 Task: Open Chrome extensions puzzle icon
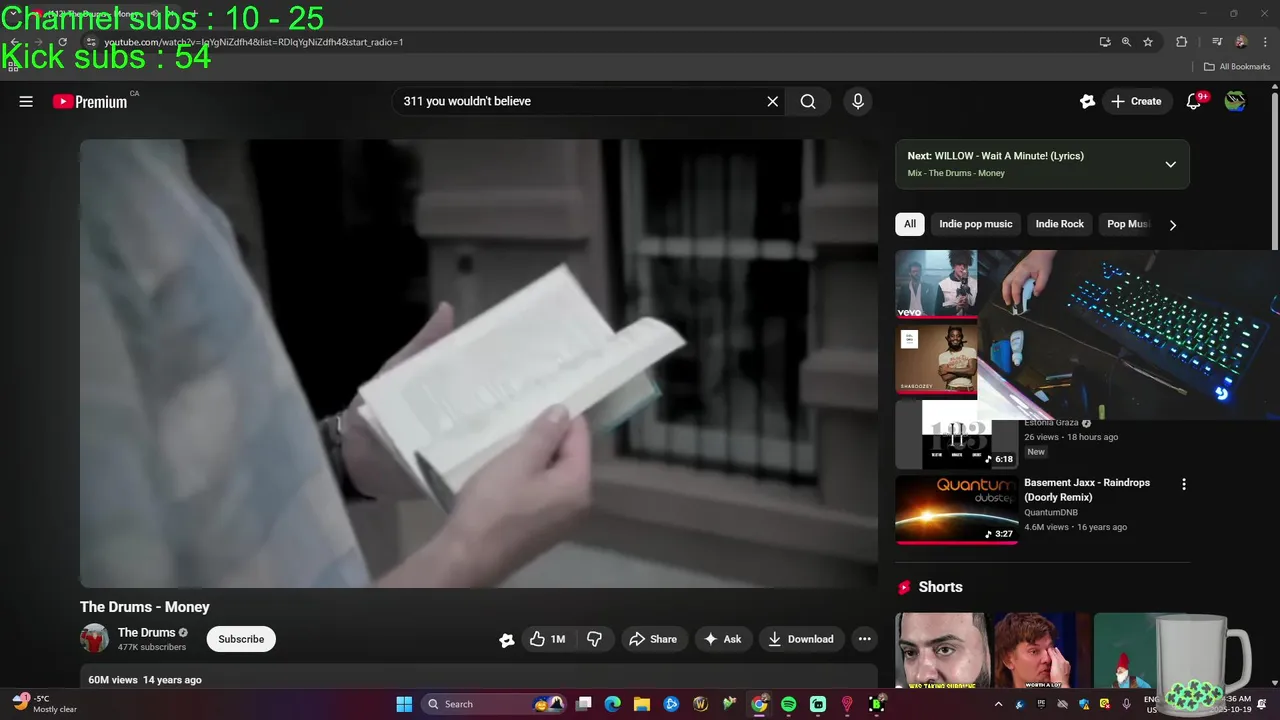(1181, 42)
